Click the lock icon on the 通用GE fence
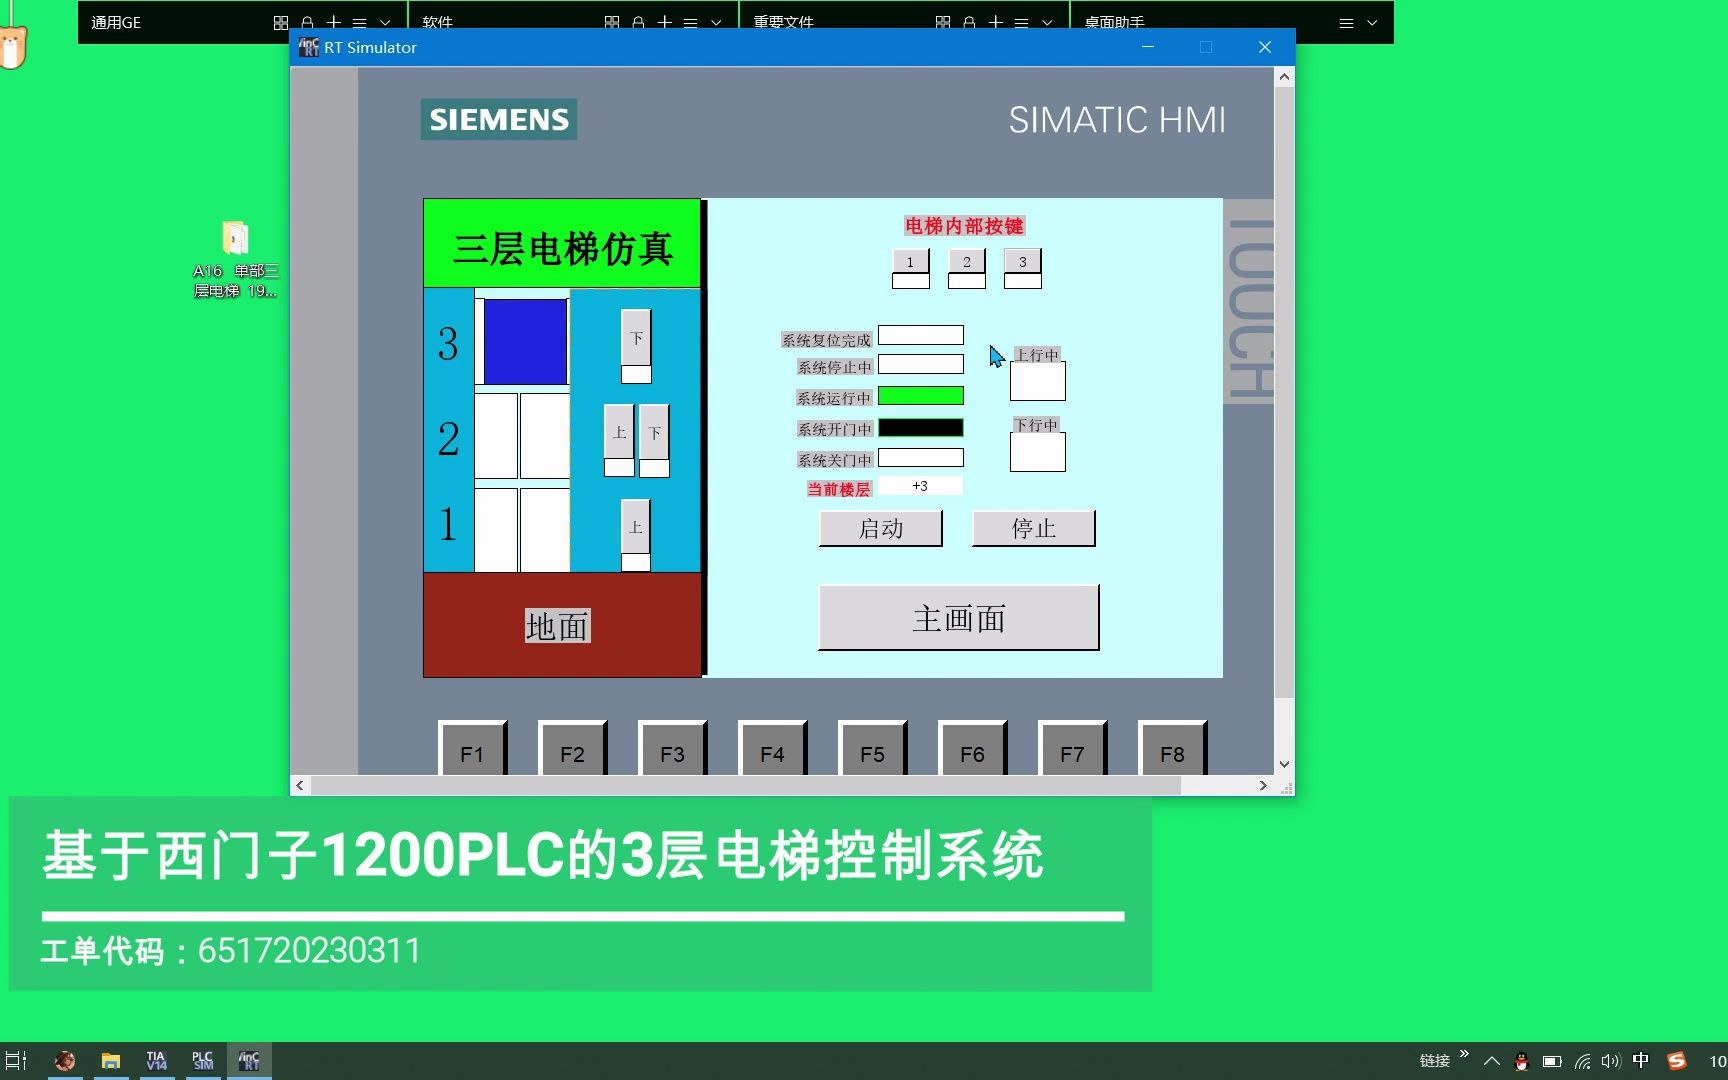The width and height of the screenshot is (1728, 1080). (x=307, y=21)
